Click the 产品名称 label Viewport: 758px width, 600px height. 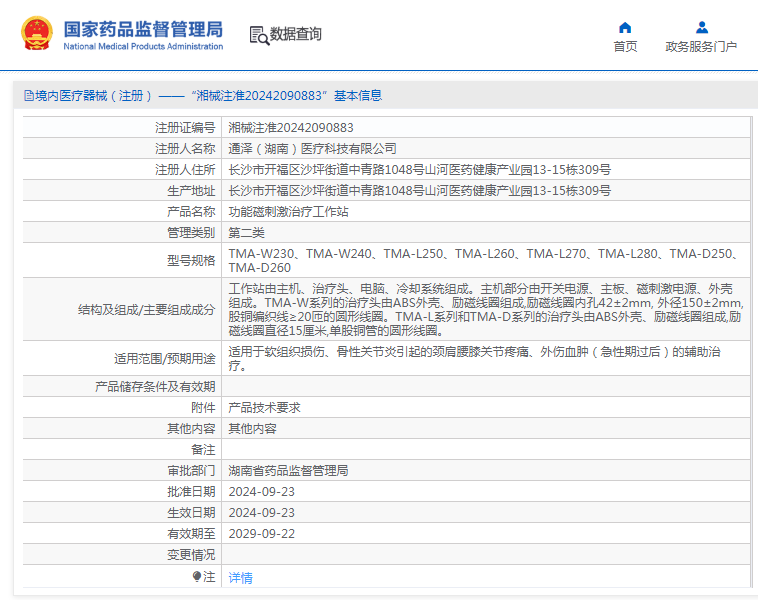click(191, 212)
